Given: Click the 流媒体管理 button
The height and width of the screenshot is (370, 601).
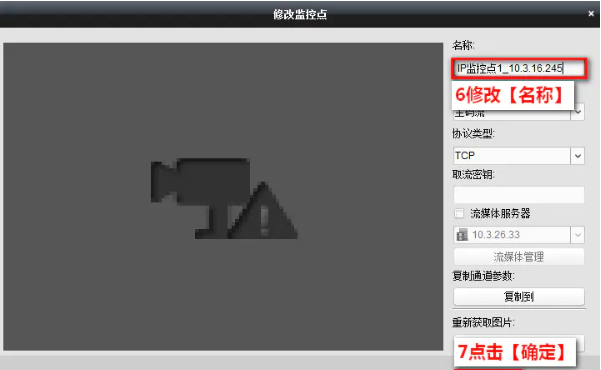Looking at the screenshot, I should [x=519, y=257].
